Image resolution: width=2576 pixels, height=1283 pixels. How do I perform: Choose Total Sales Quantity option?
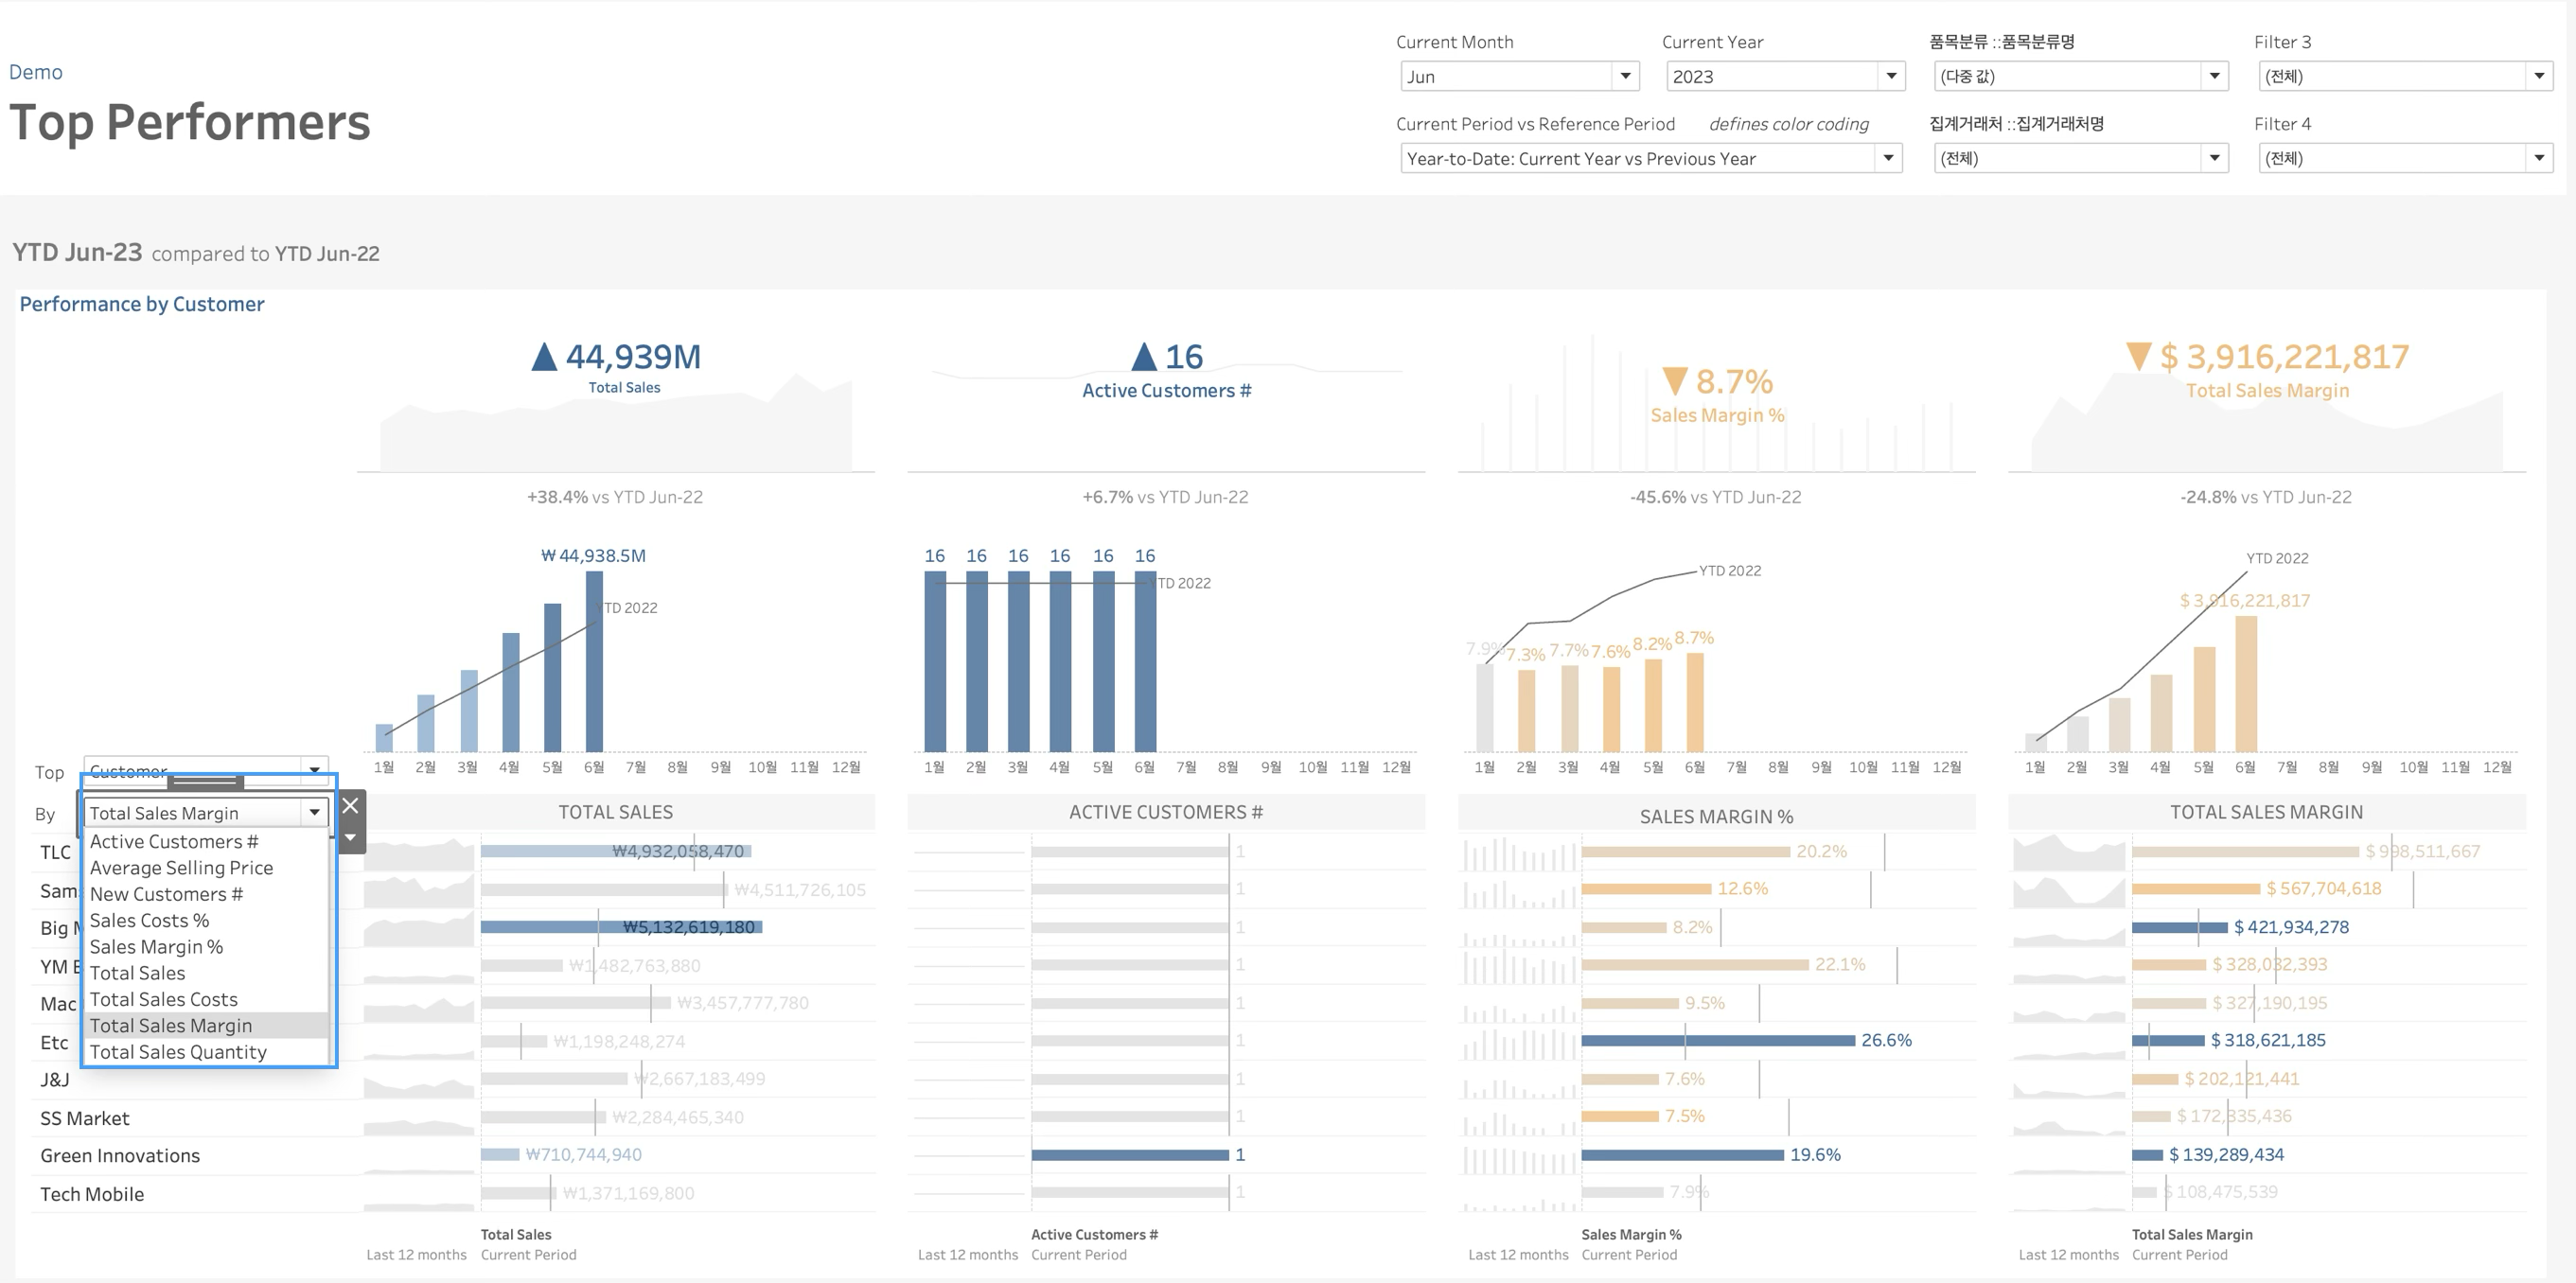click(178, 1052)
